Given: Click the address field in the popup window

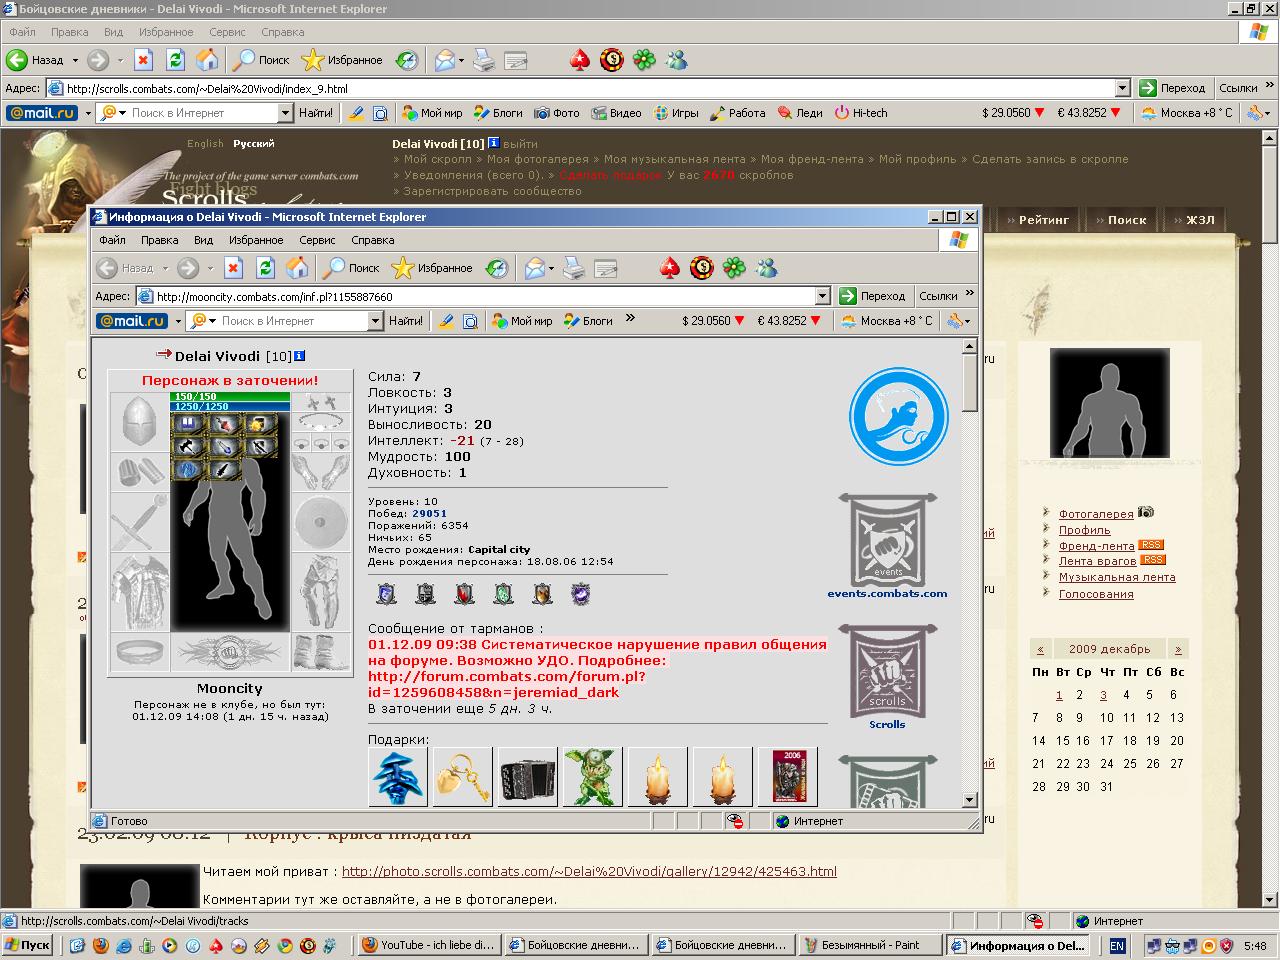Looking at the screenshot, I should coord(483,296).
